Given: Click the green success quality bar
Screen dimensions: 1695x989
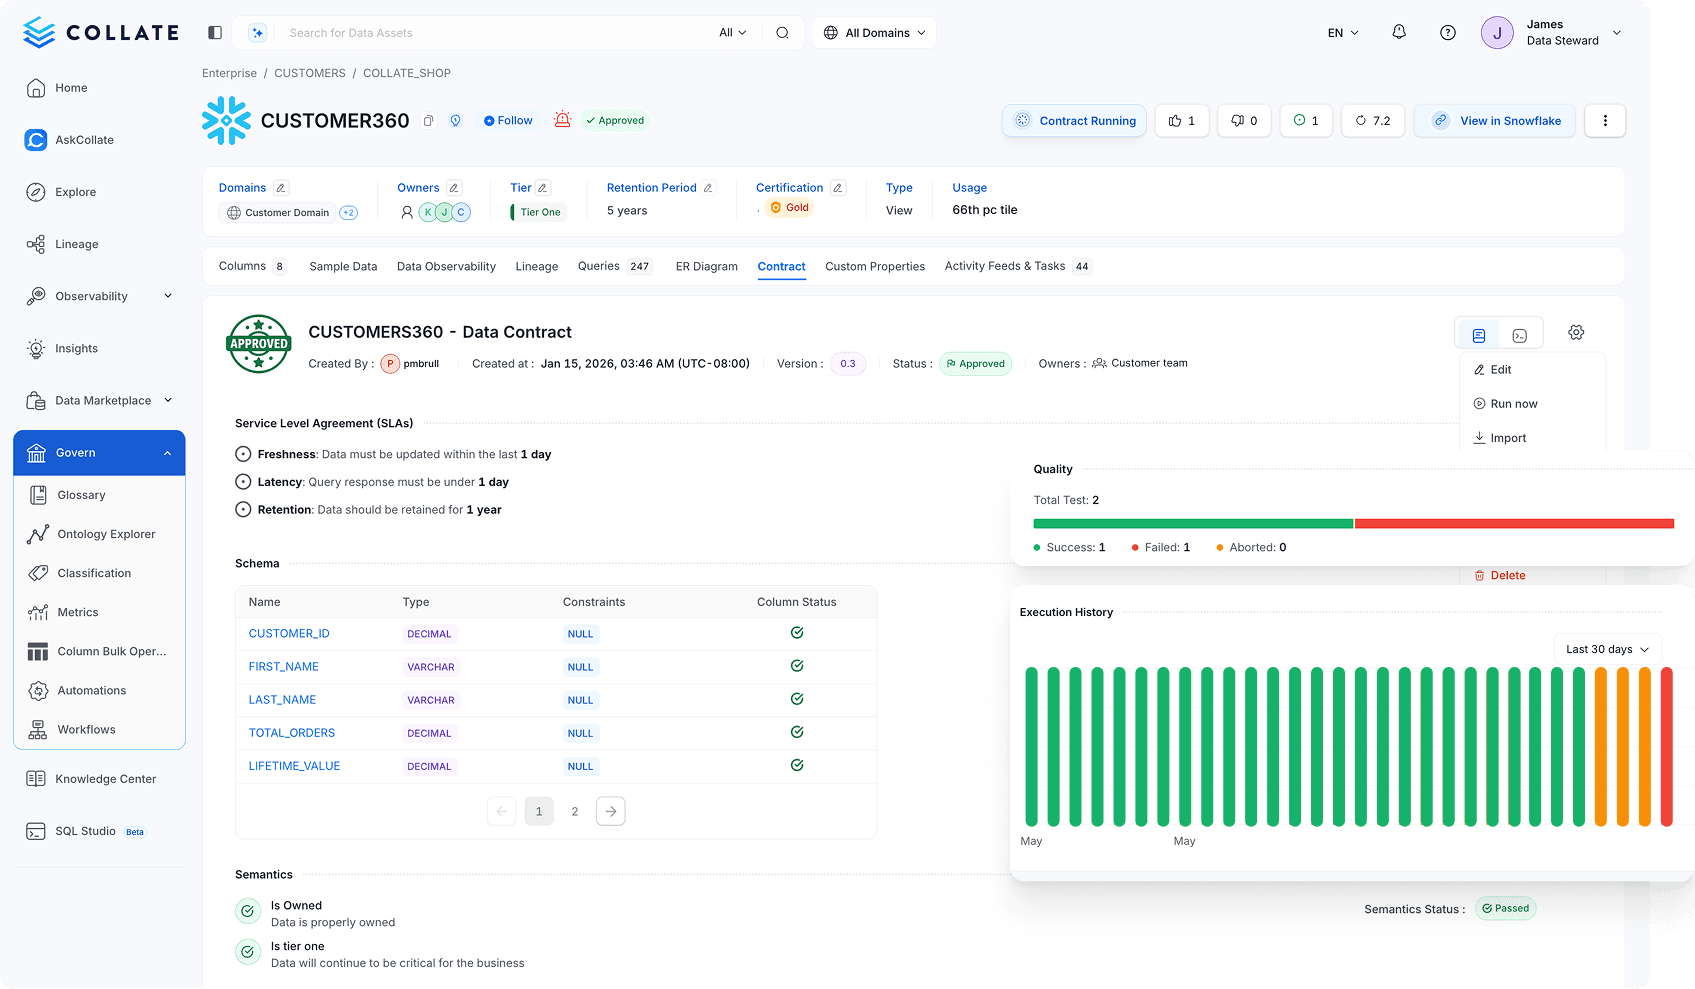Looking at the screenshot, I should [x=1193, y=524].
